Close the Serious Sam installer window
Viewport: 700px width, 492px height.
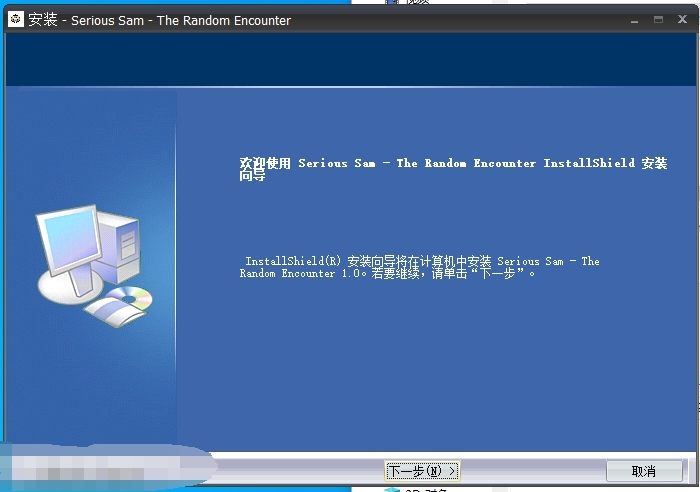682,19
